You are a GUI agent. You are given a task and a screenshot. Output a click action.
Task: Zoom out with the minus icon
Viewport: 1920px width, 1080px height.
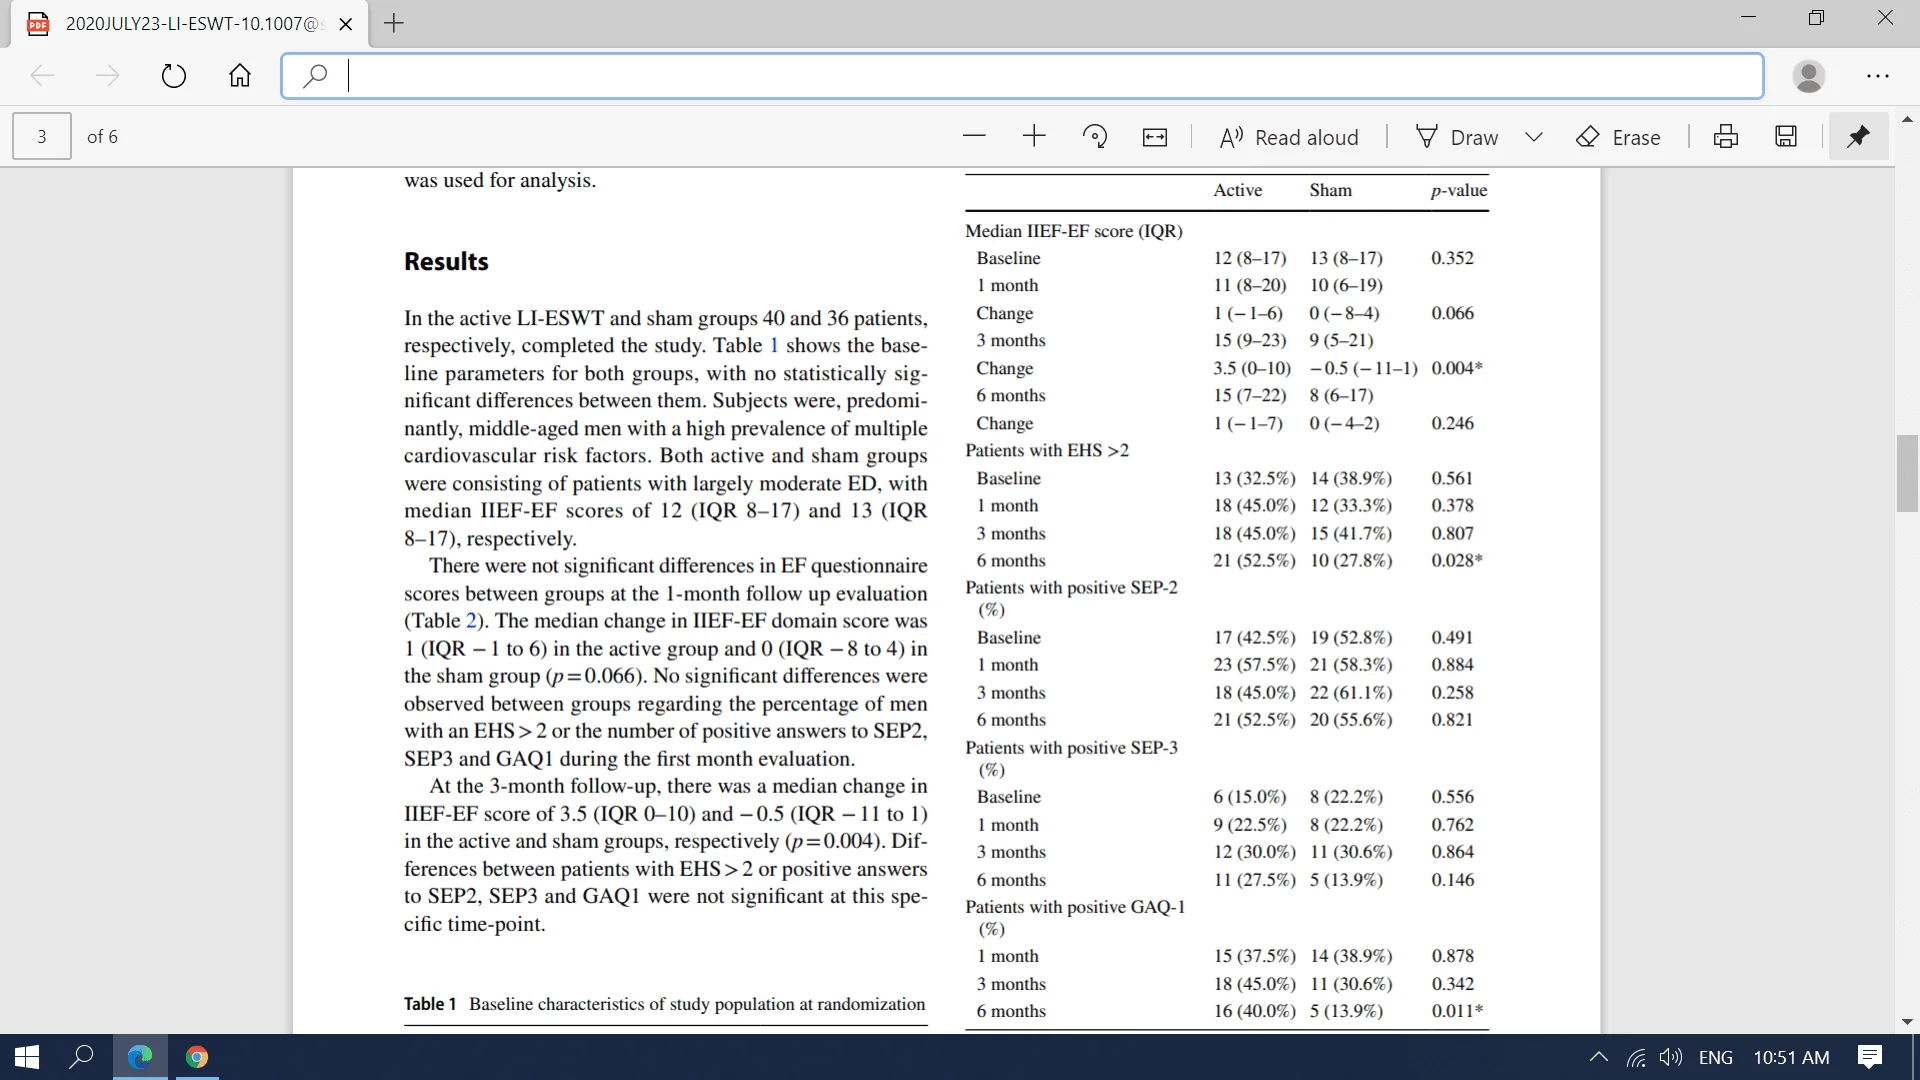pos(974,136)
